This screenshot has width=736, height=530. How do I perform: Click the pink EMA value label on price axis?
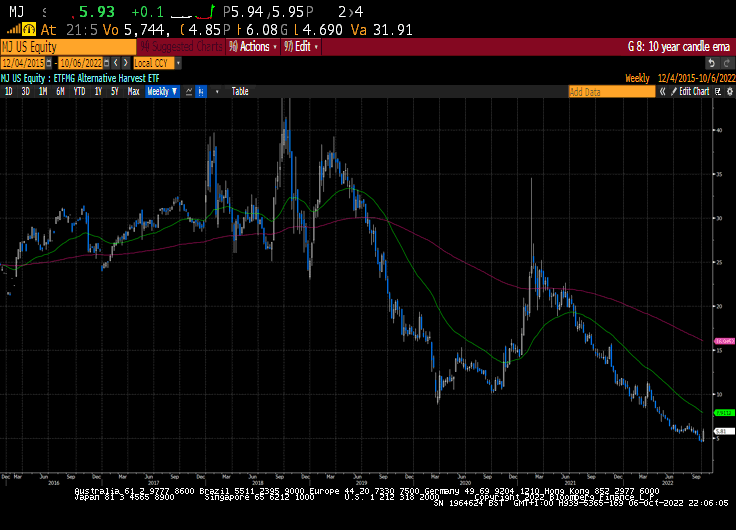(x=724, y=341)
